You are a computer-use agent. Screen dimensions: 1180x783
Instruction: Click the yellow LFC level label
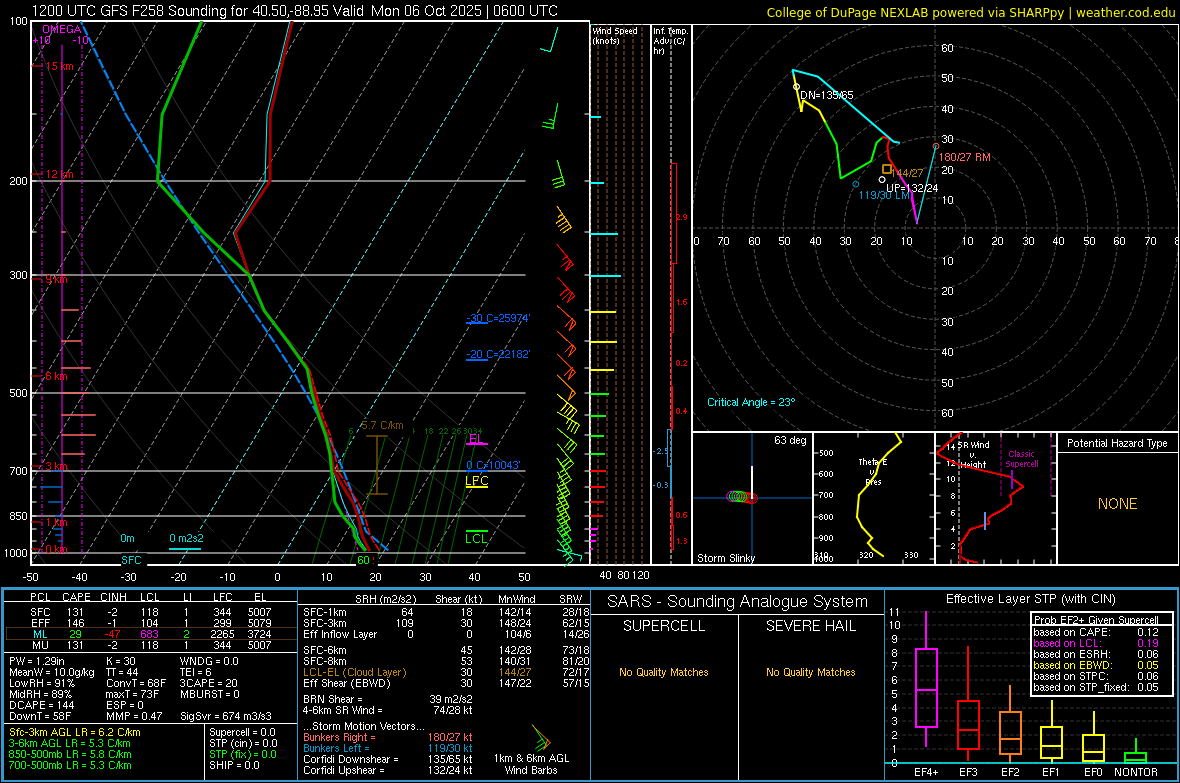[x=476, y=481]
